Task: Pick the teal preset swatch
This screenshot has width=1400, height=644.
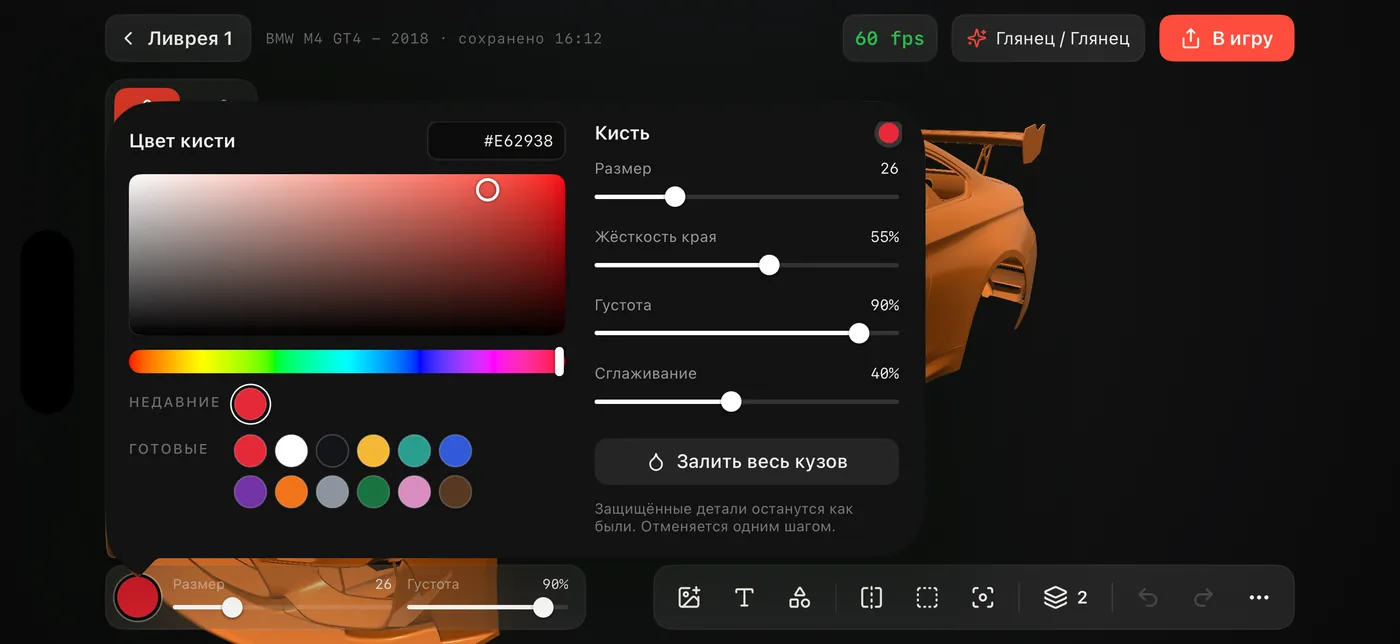Action: (414, 451)
